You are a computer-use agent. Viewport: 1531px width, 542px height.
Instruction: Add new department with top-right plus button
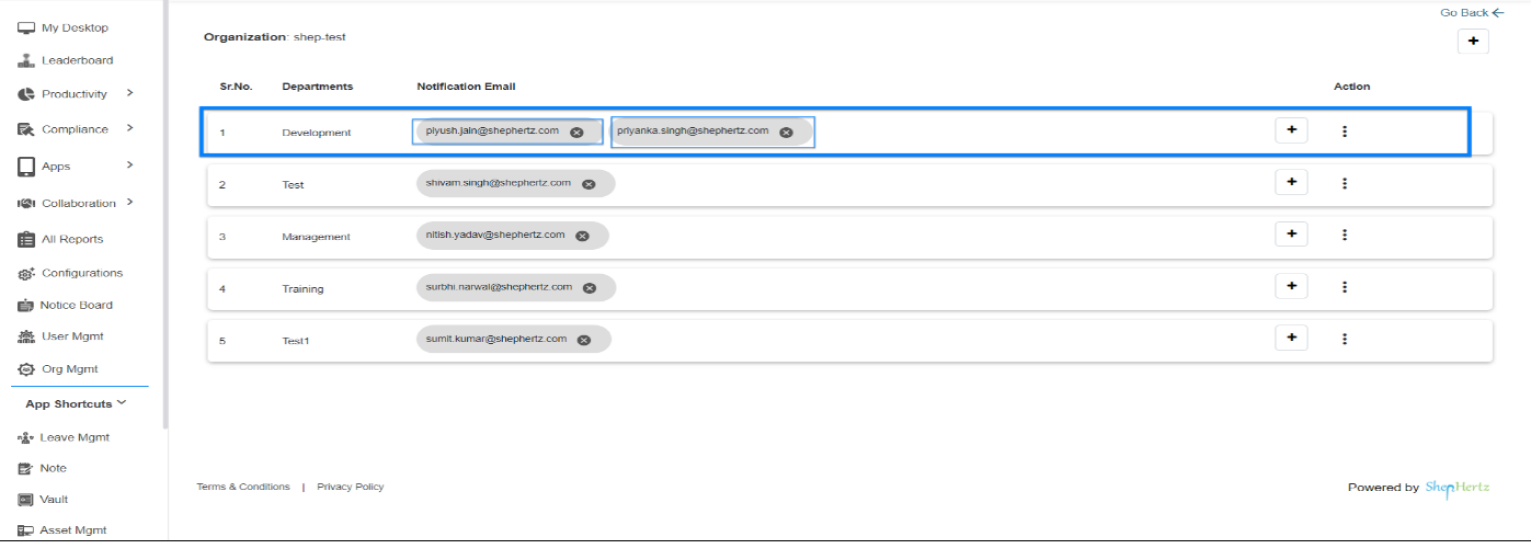[x=1473, y=41]
